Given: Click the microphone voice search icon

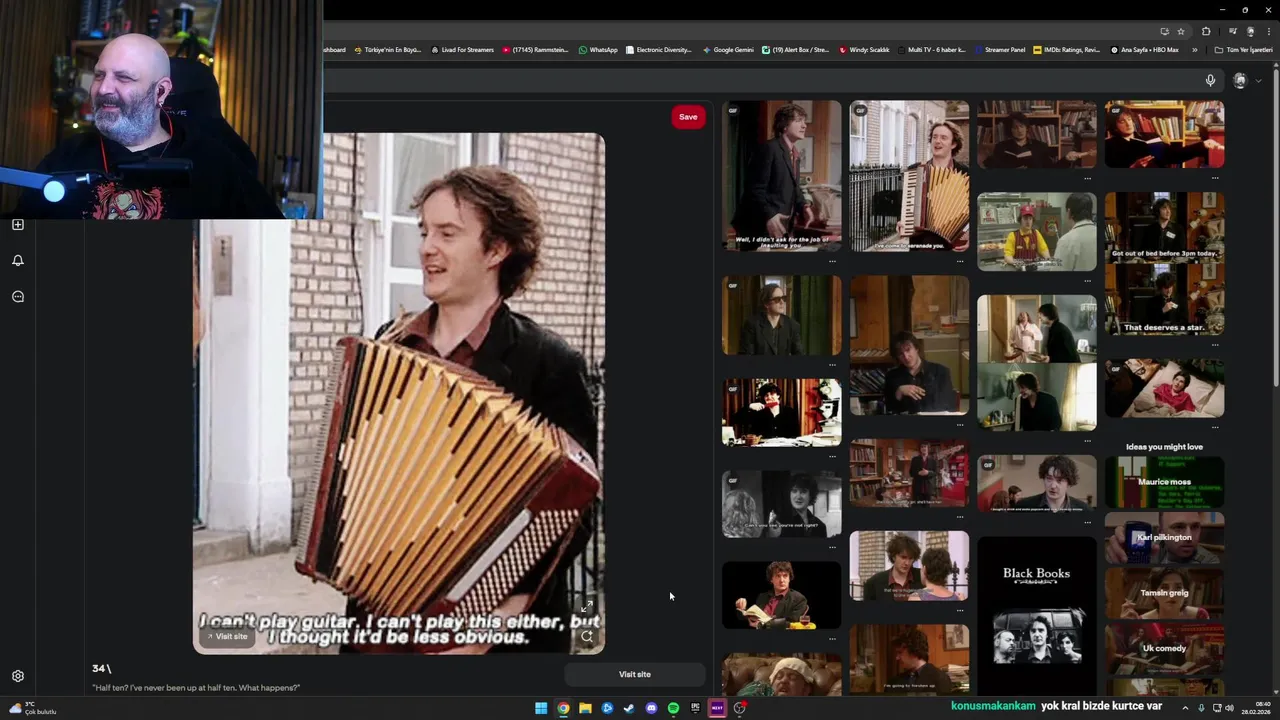Looking at the screenshot, I should tap(1210, 81).
